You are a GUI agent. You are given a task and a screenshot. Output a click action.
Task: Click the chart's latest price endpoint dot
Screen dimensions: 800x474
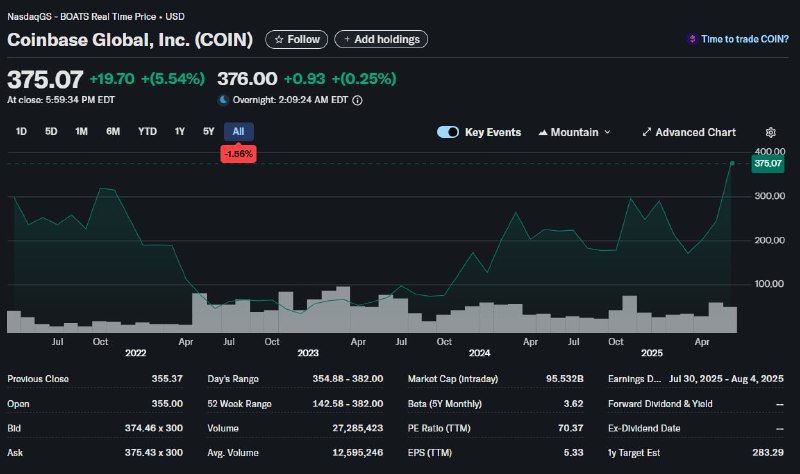click(x=732, y=163)
